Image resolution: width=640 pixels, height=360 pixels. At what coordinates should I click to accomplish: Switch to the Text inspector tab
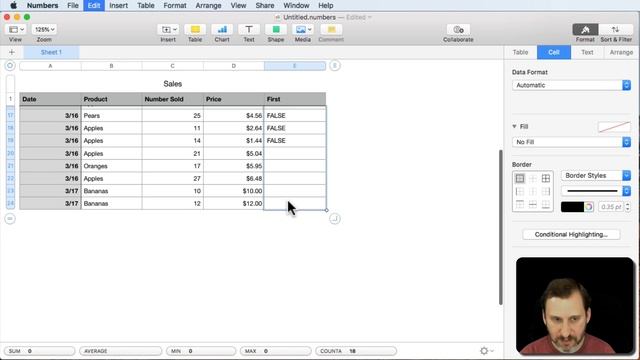(x=587, y=52)
